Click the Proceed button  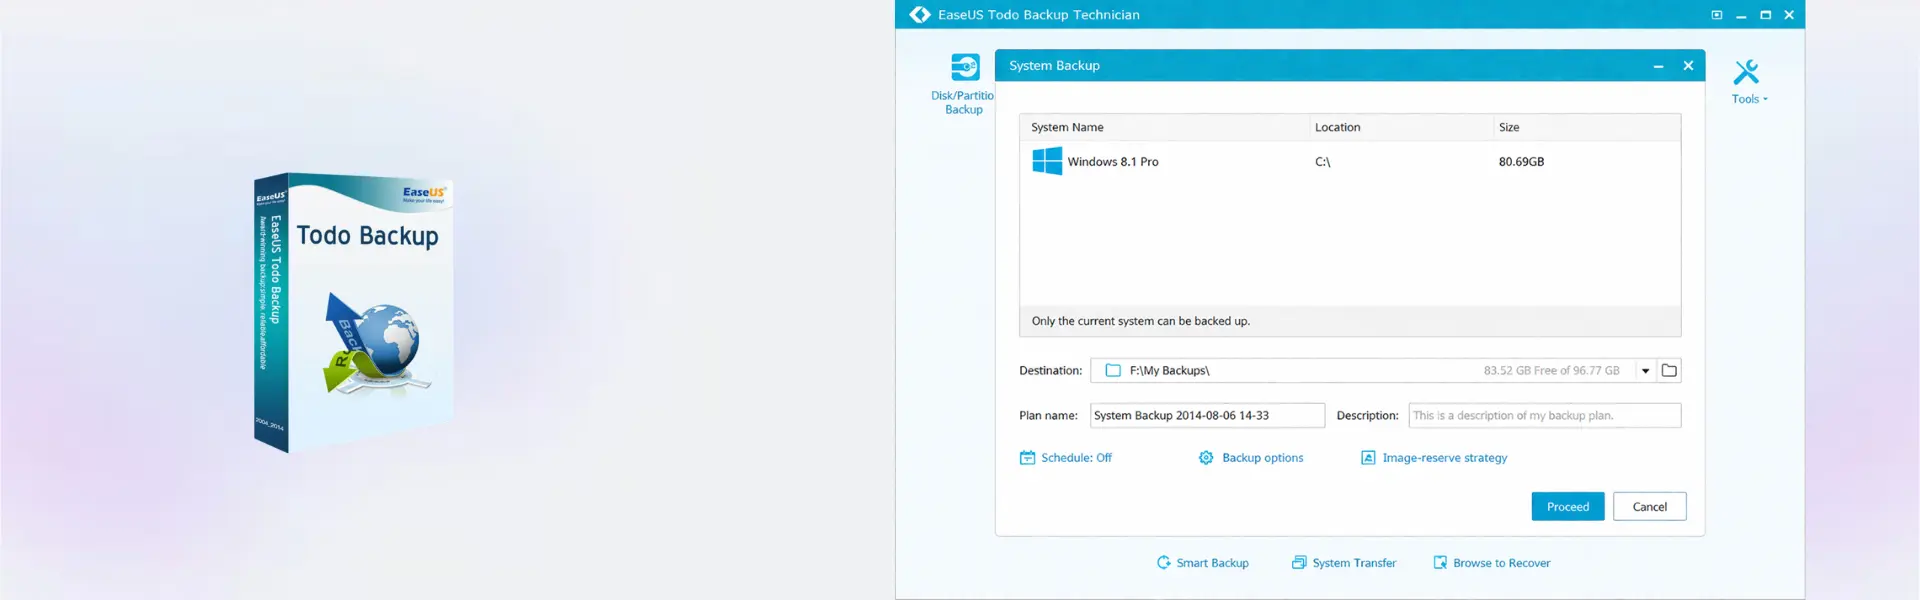tap(1568, 507)
